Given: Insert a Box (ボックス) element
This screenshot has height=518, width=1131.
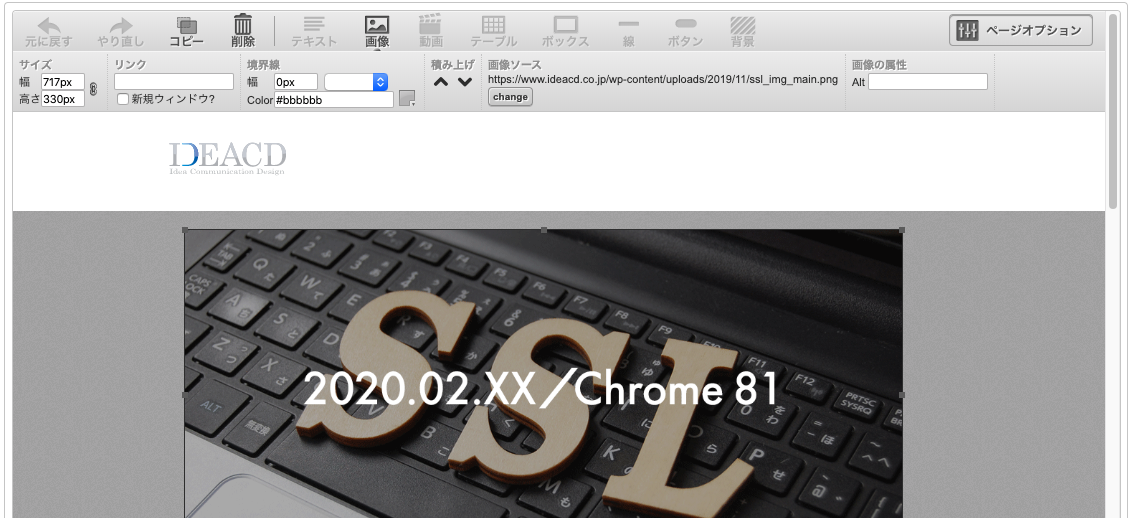Looking at the screenshot, I should point(566,32).
